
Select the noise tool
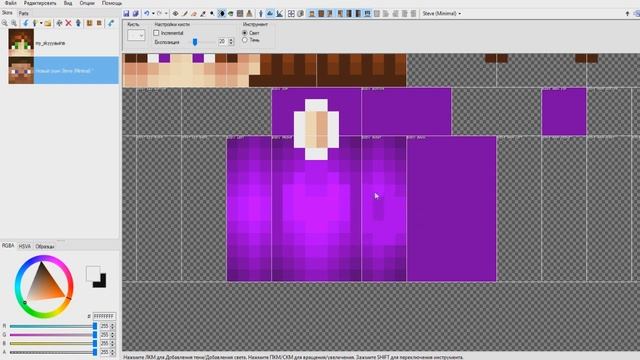tap(240, 13)
